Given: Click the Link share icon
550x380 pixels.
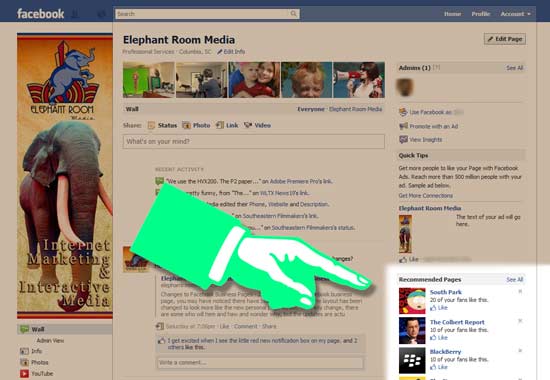Looking at the screenshot, I should tap(220, 125).
